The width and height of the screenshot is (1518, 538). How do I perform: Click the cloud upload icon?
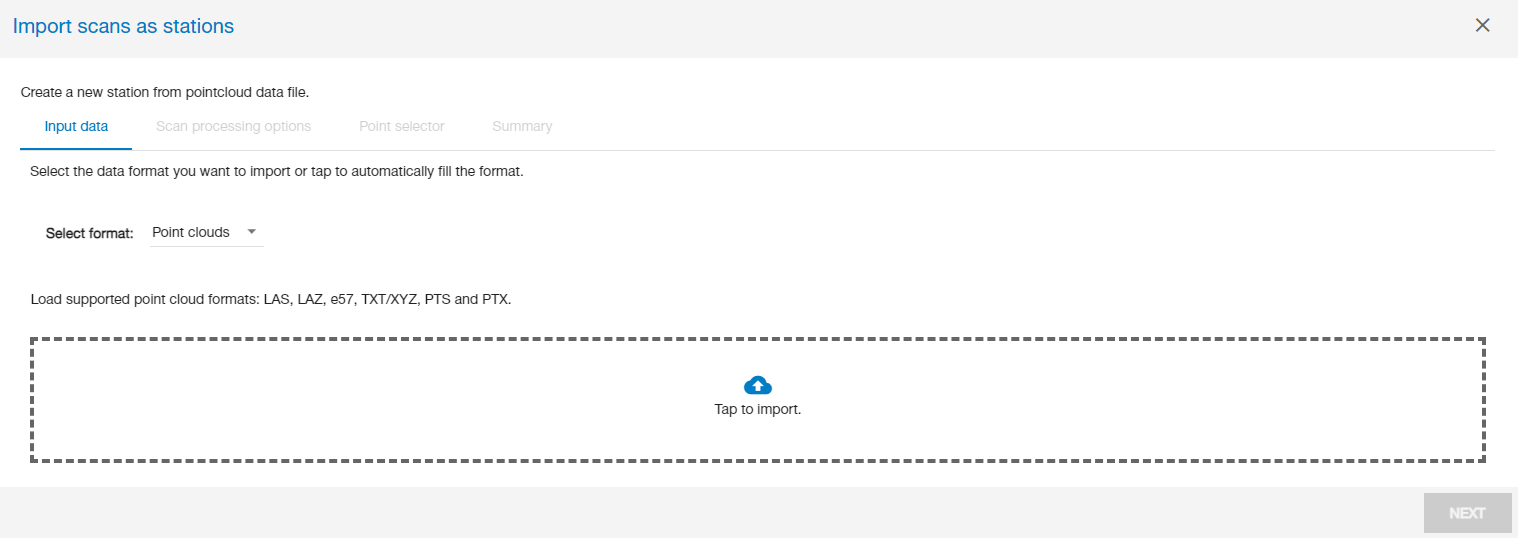(x=758, y=385)
